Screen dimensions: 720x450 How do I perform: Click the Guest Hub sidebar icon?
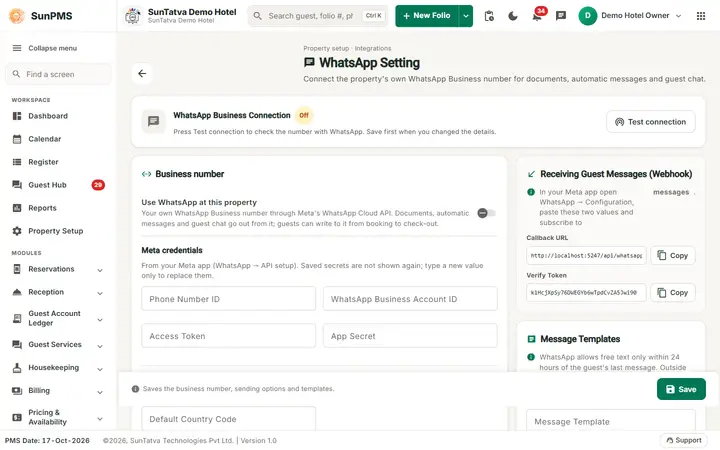(17, 185)
